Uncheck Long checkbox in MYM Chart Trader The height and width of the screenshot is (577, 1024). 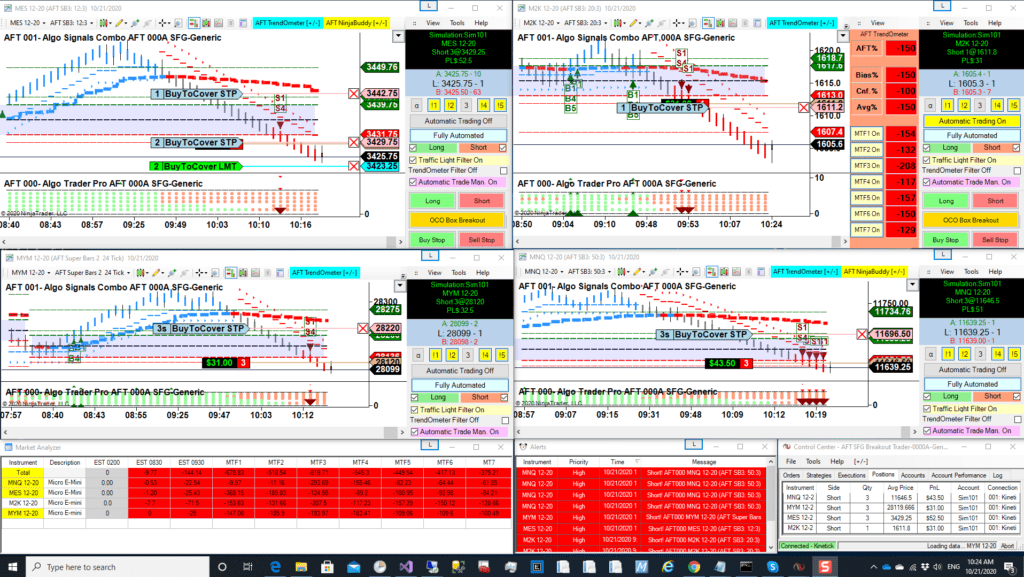coord(414,397)
